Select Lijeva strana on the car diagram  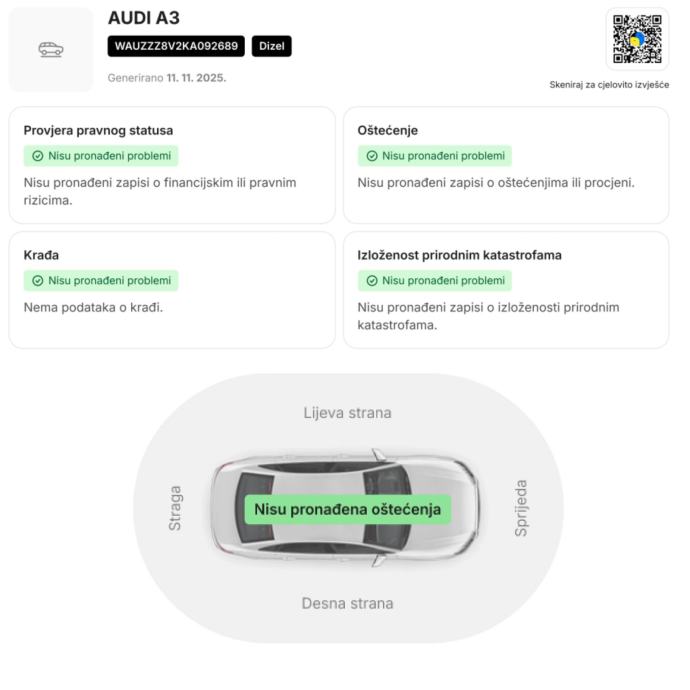click(x=347, y=413)
